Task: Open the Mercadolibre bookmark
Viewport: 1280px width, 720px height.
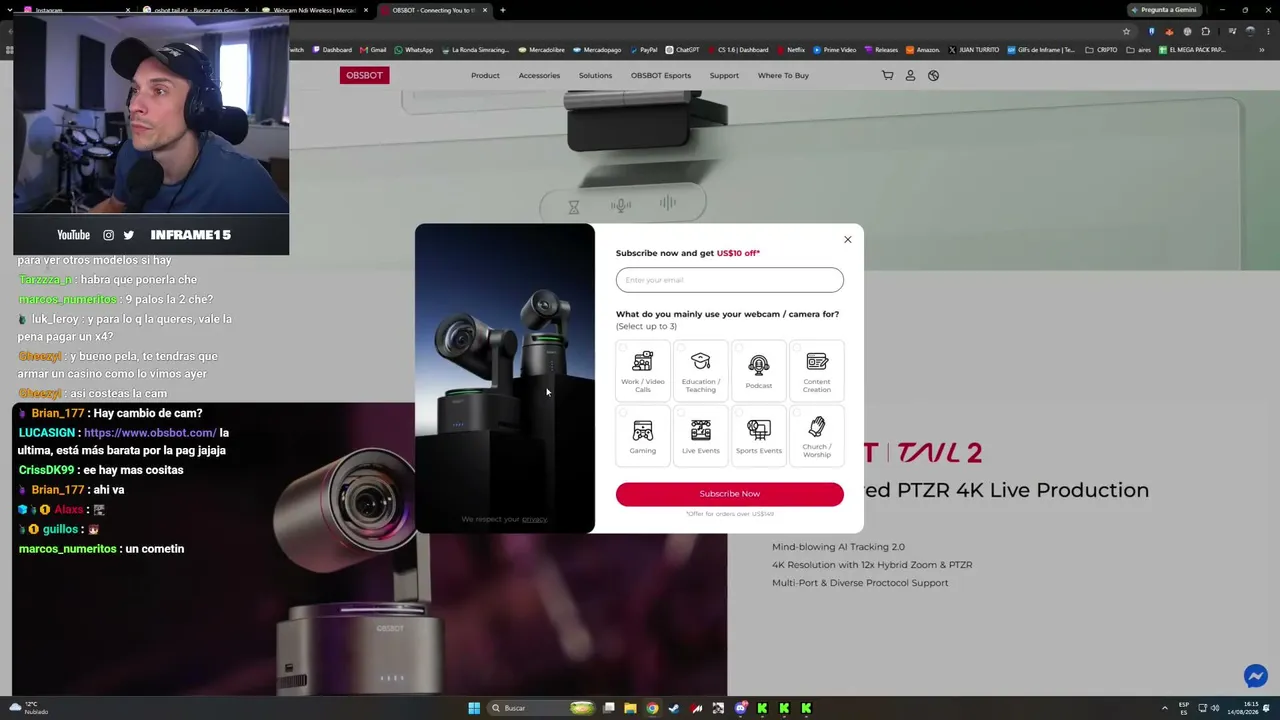Action: [x=544, y=50]
